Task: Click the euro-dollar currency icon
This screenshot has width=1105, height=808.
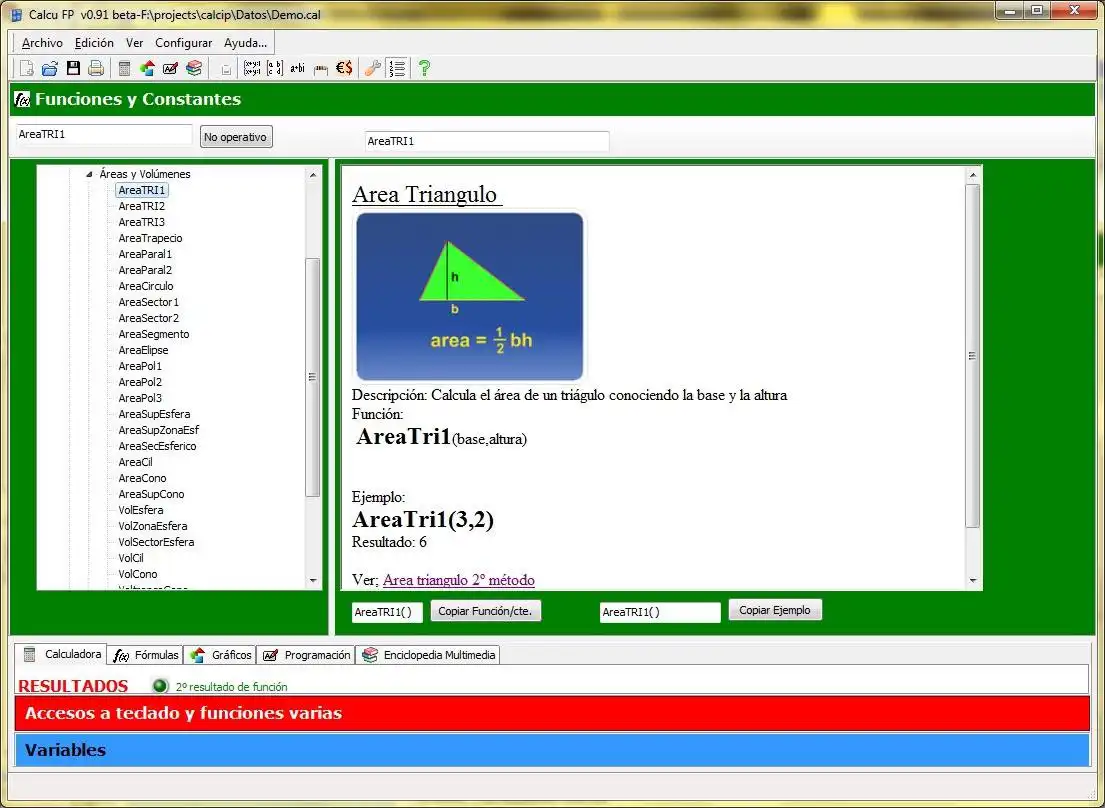Action: (x=344, y=68)
